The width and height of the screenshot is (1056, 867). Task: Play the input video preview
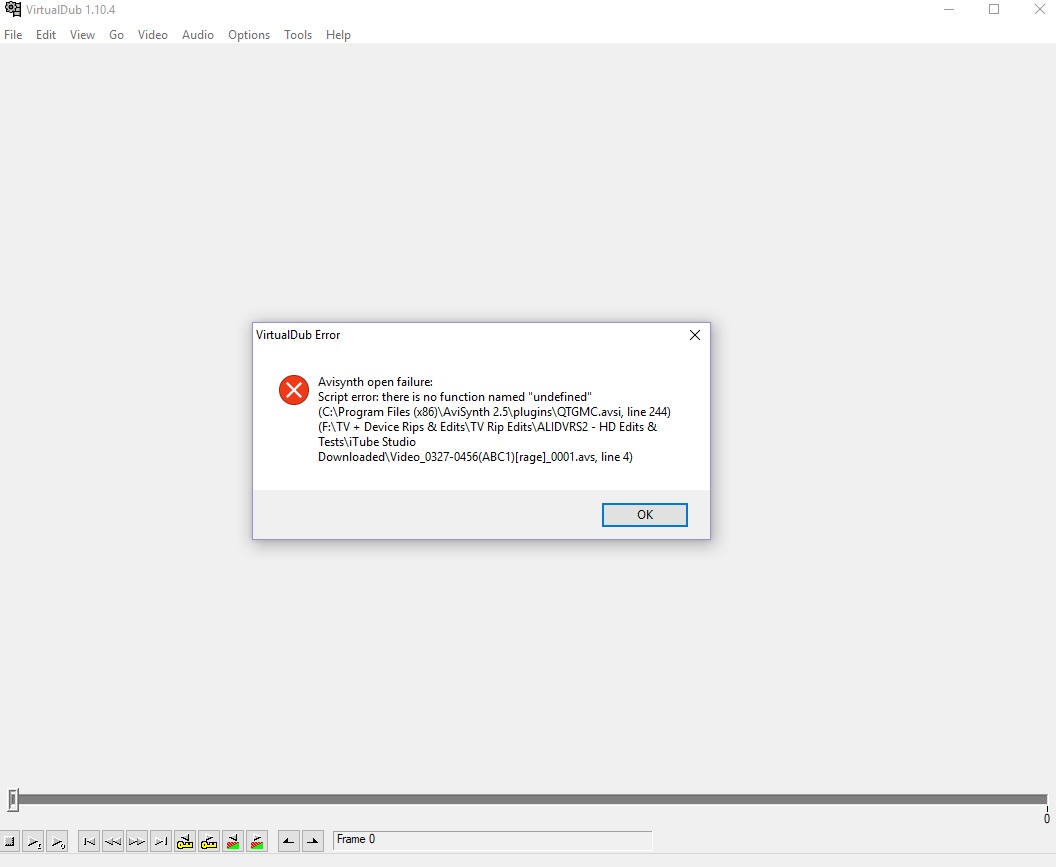(x=34, y=841)
